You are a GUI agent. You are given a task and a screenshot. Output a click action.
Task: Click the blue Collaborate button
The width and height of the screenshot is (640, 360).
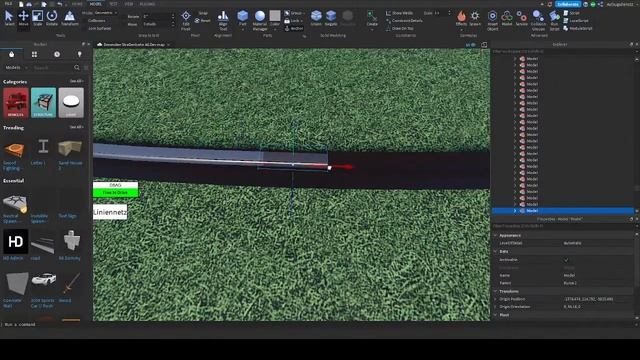(x=568, y=4)
